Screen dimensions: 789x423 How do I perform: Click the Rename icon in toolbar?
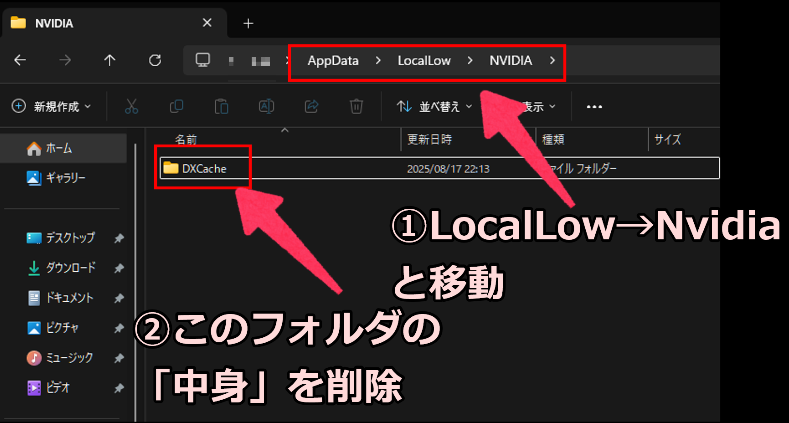(266, 106)
